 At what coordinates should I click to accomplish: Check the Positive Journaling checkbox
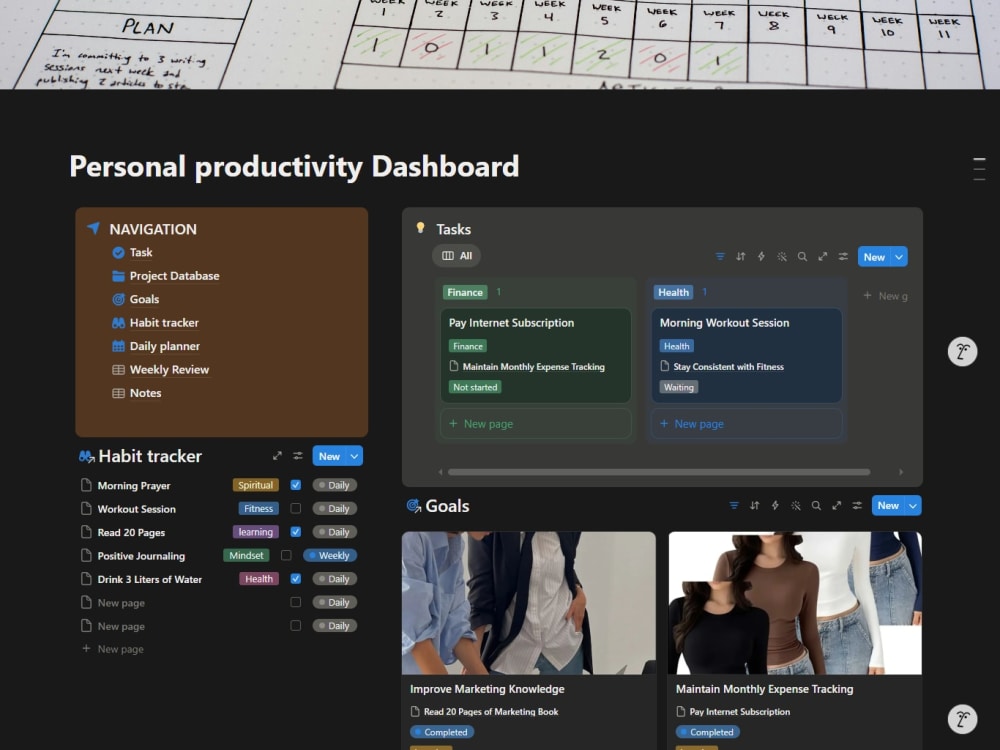286,555
